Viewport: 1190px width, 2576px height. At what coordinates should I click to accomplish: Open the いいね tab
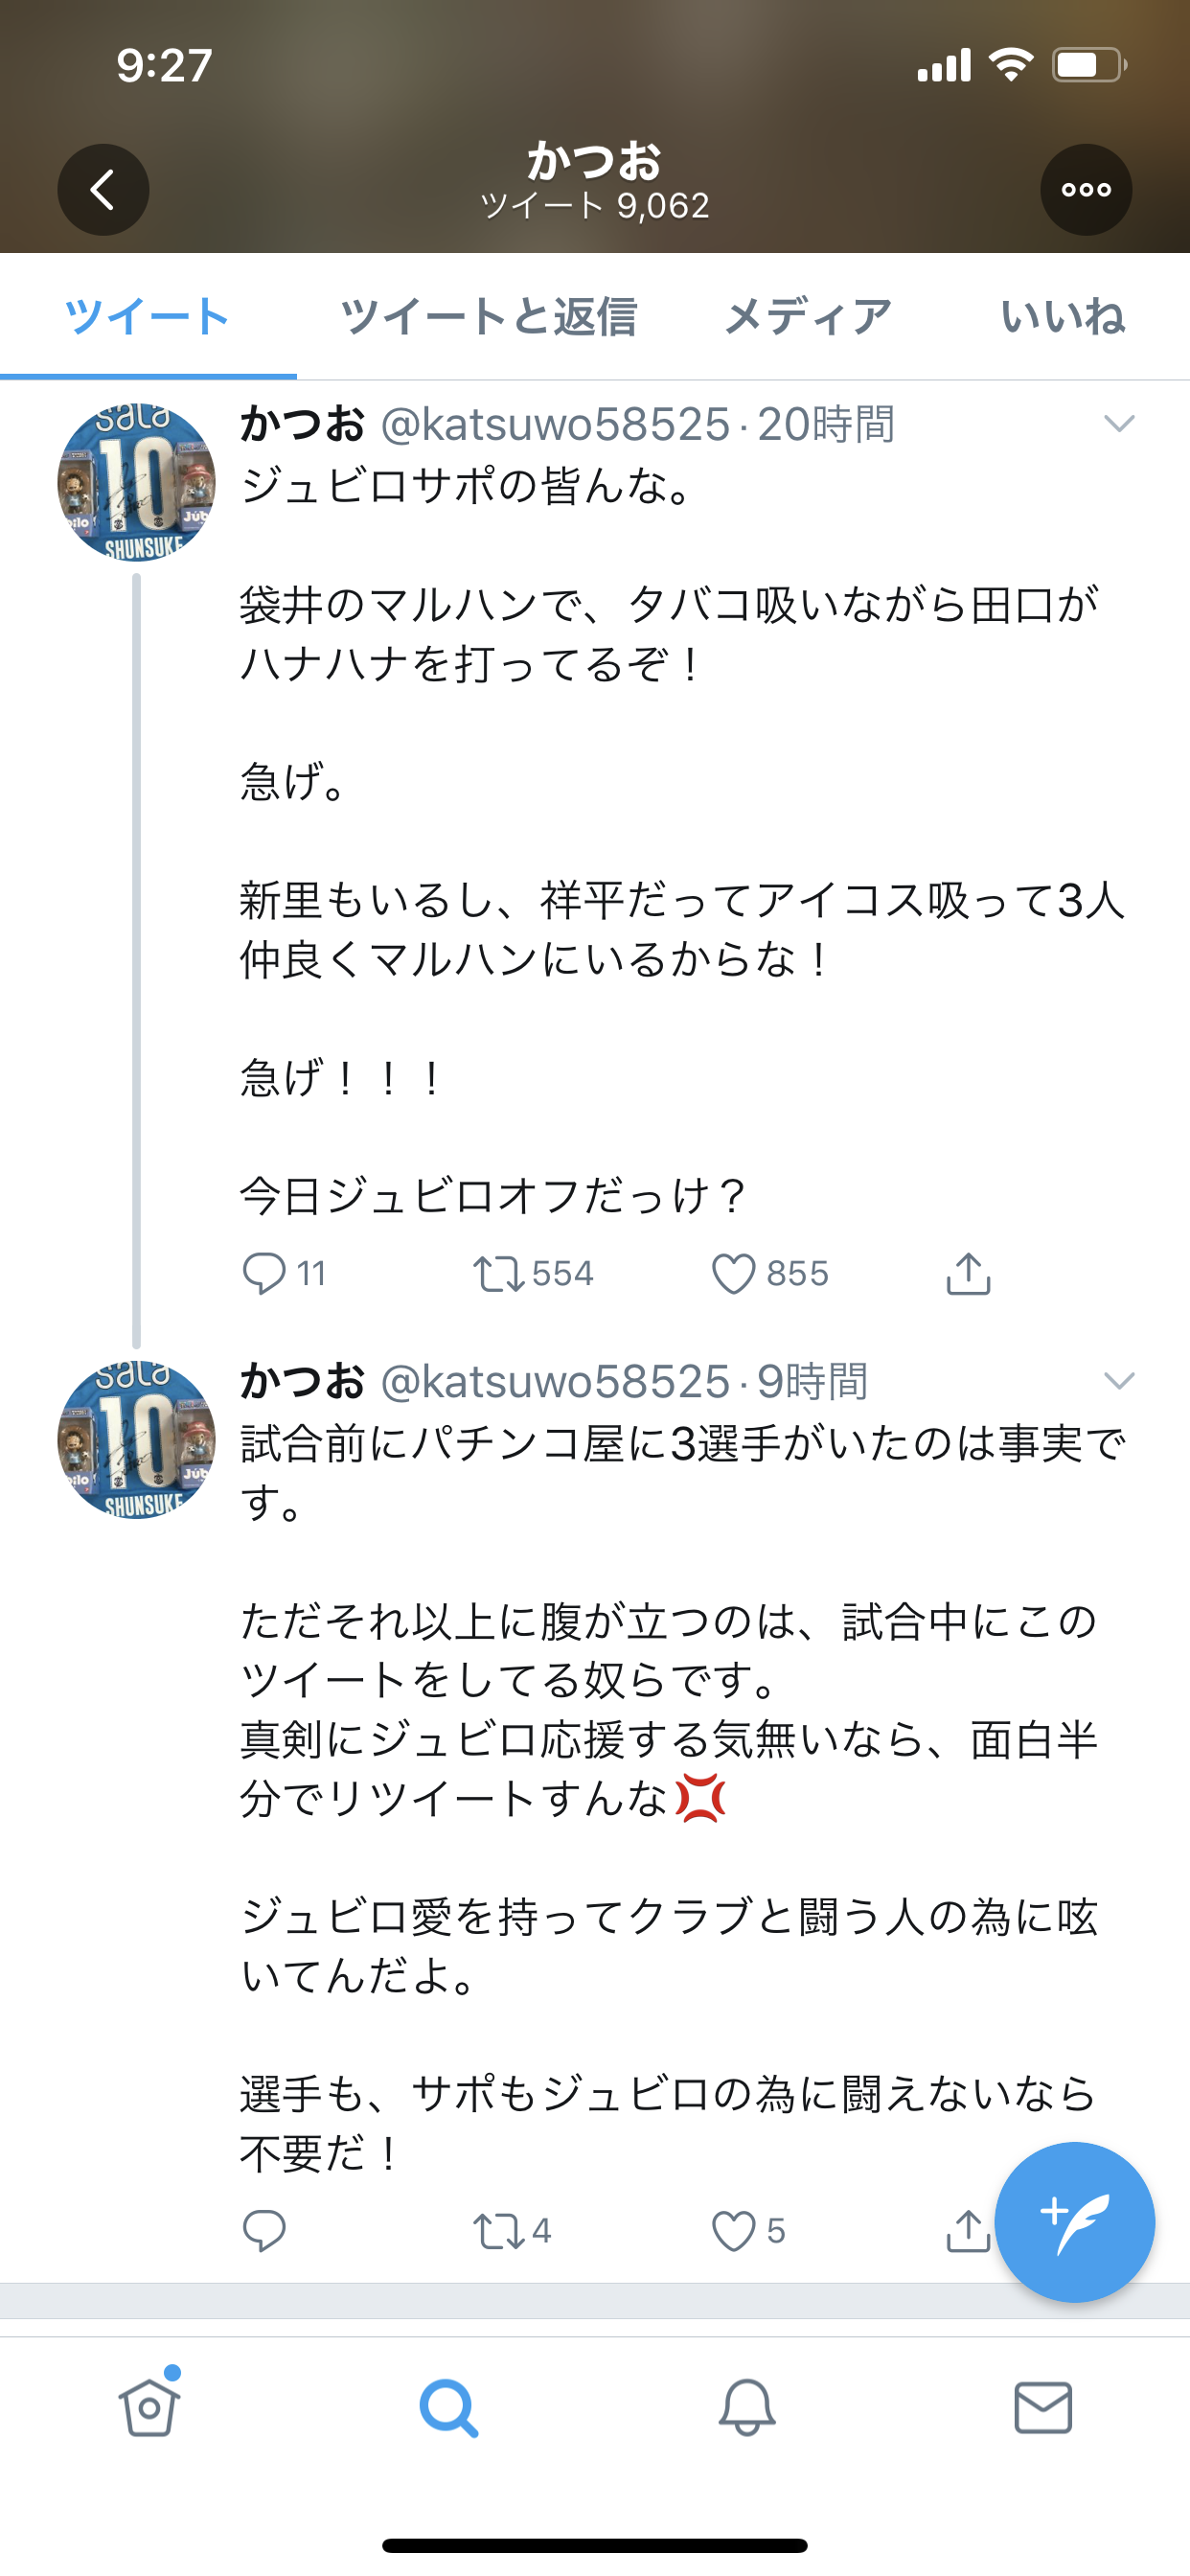click(x=1062, y=317)
